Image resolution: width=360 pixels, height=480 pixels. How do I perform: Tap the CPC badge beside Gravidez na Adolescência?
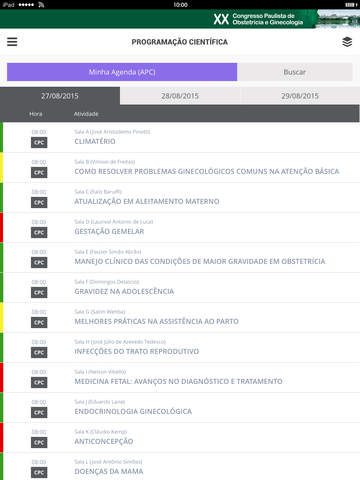[x=39, y=292]
